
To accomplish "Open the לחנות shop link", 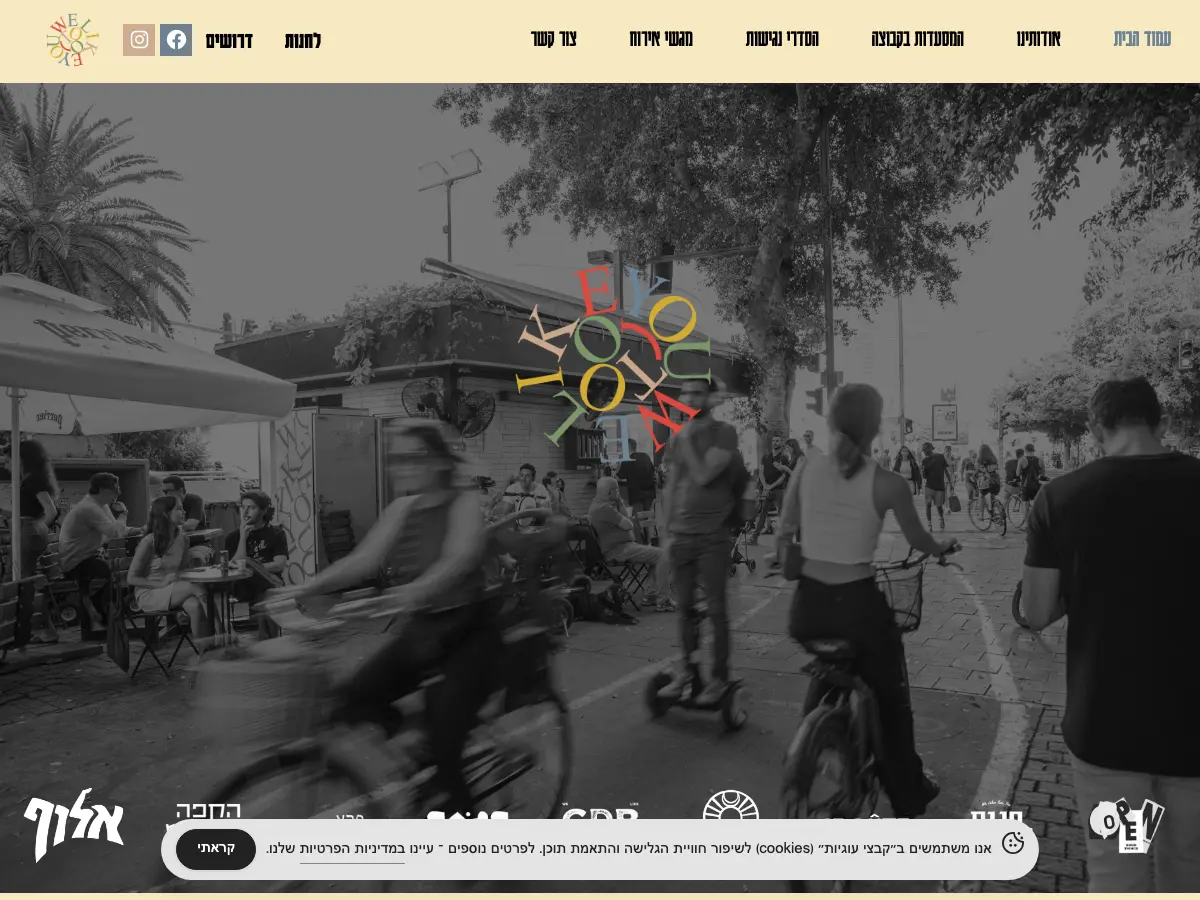I will coord(303,41).
